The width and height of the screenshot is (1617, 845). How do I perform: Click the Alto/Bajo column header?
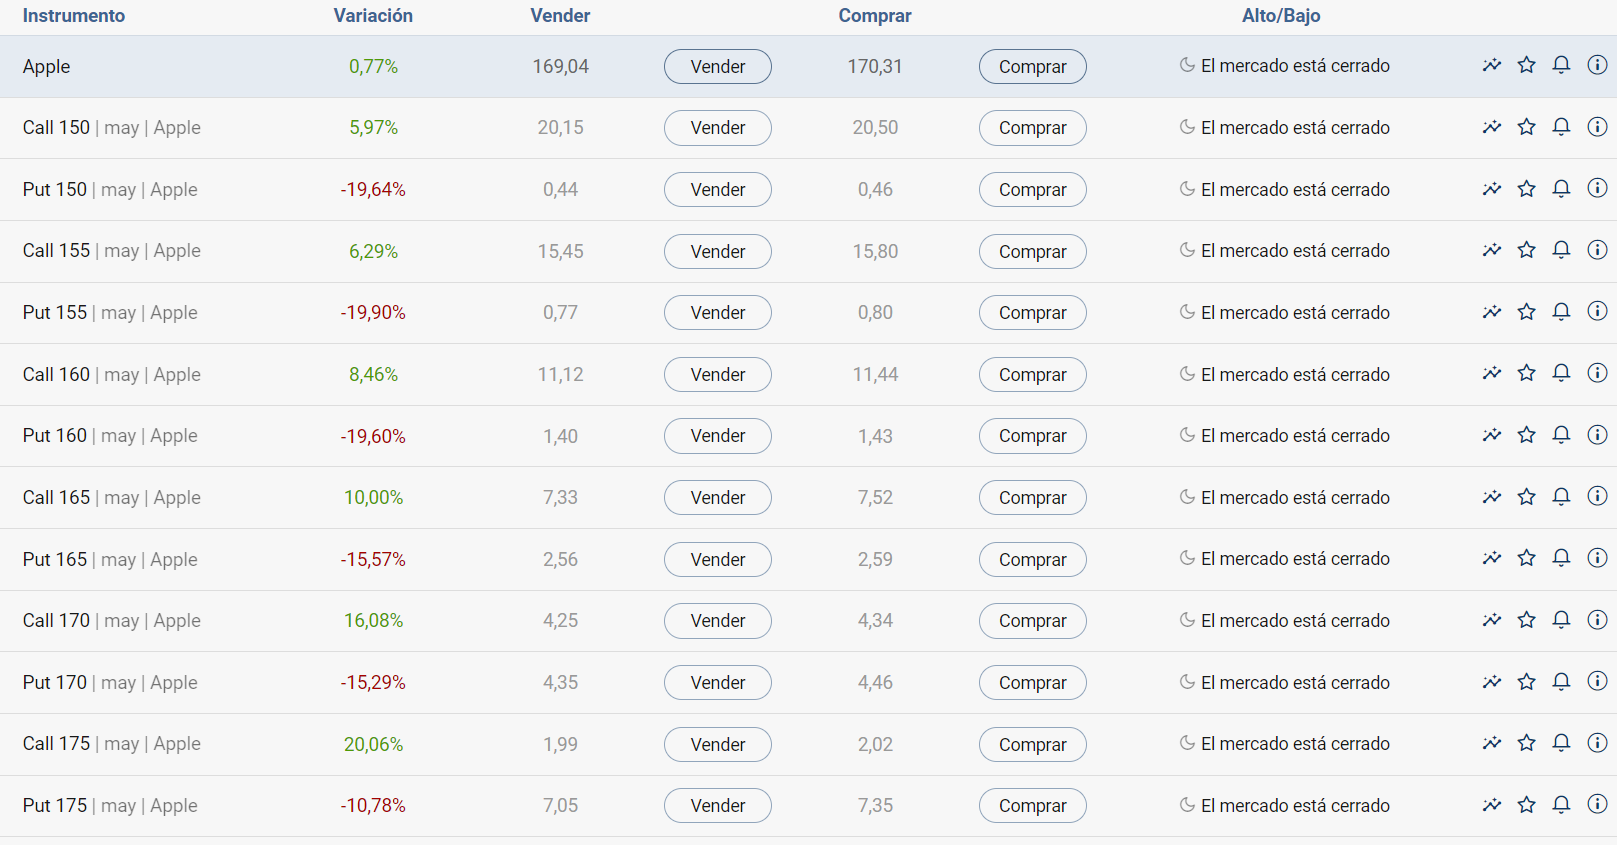point(1281,16)
